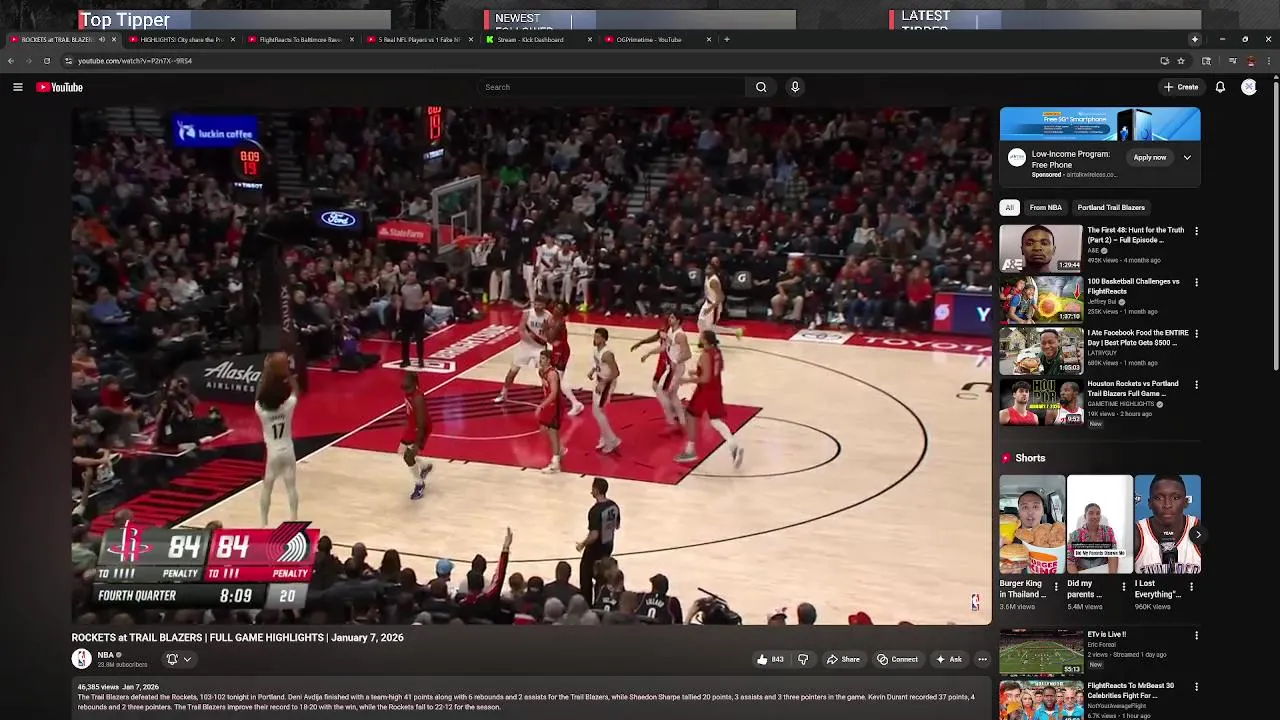Mute the audio on the Rockets tab

101,40
